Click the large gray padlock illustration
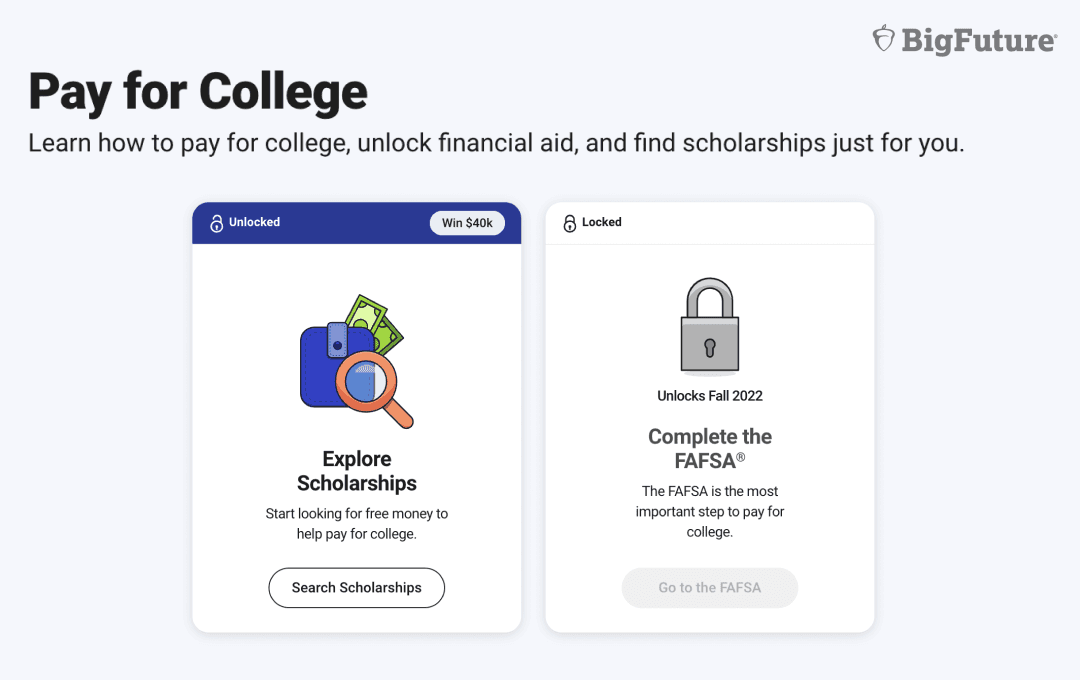The image size is (1080, 680). [709, 326]
